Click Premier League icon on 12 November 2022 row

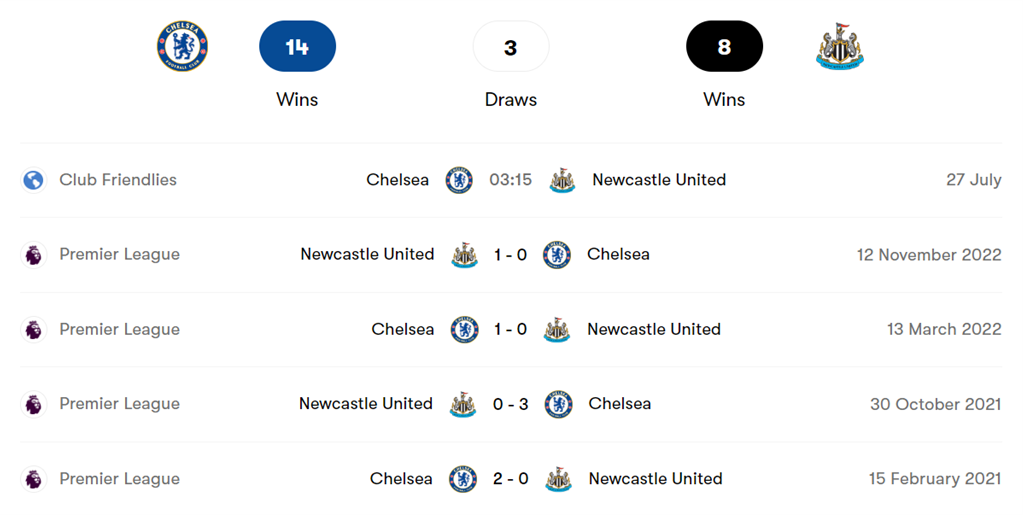click(x=34, y=255)
